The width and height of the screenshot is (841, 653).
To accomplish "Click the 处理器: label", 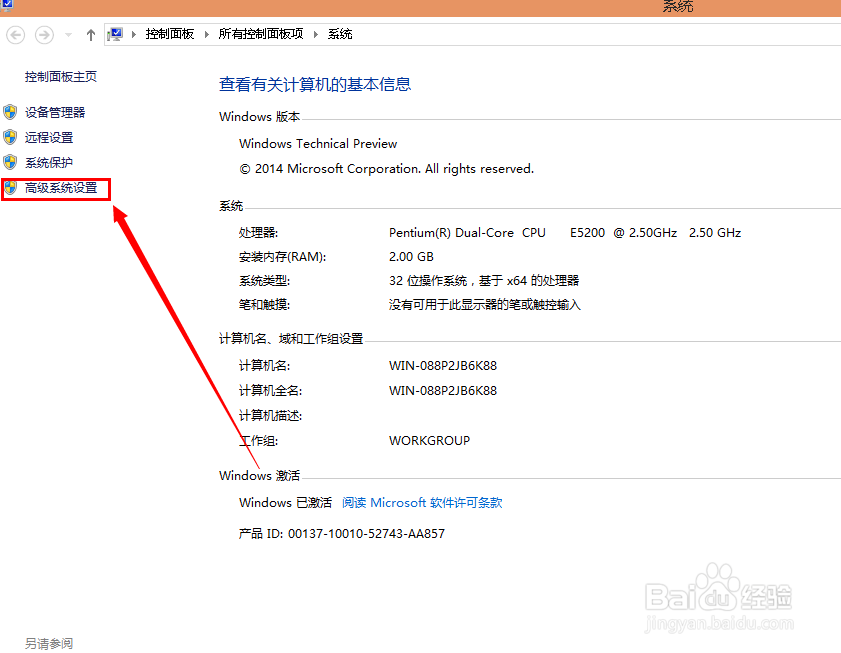I will point(259,233).
